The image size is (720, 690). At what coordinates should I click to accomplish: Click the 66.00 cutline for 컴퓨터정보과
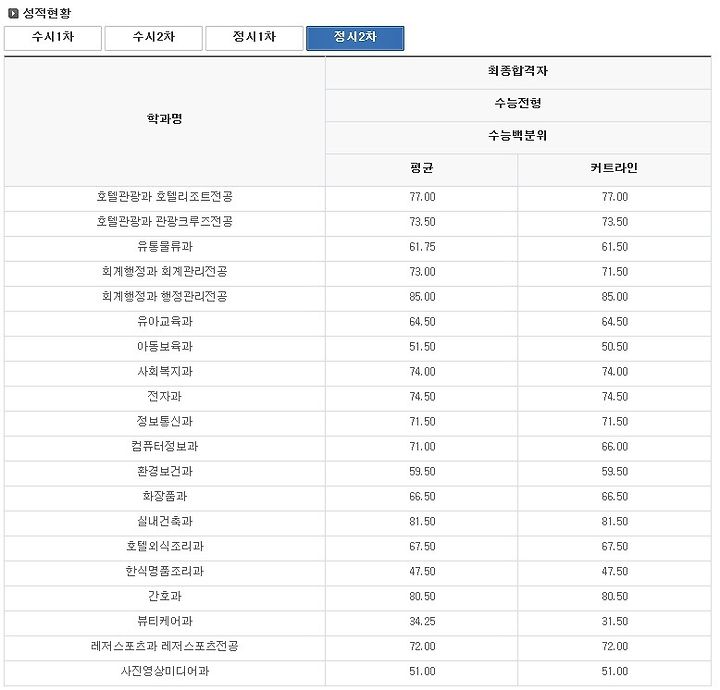pyautogui.click(x=614, y=447)
